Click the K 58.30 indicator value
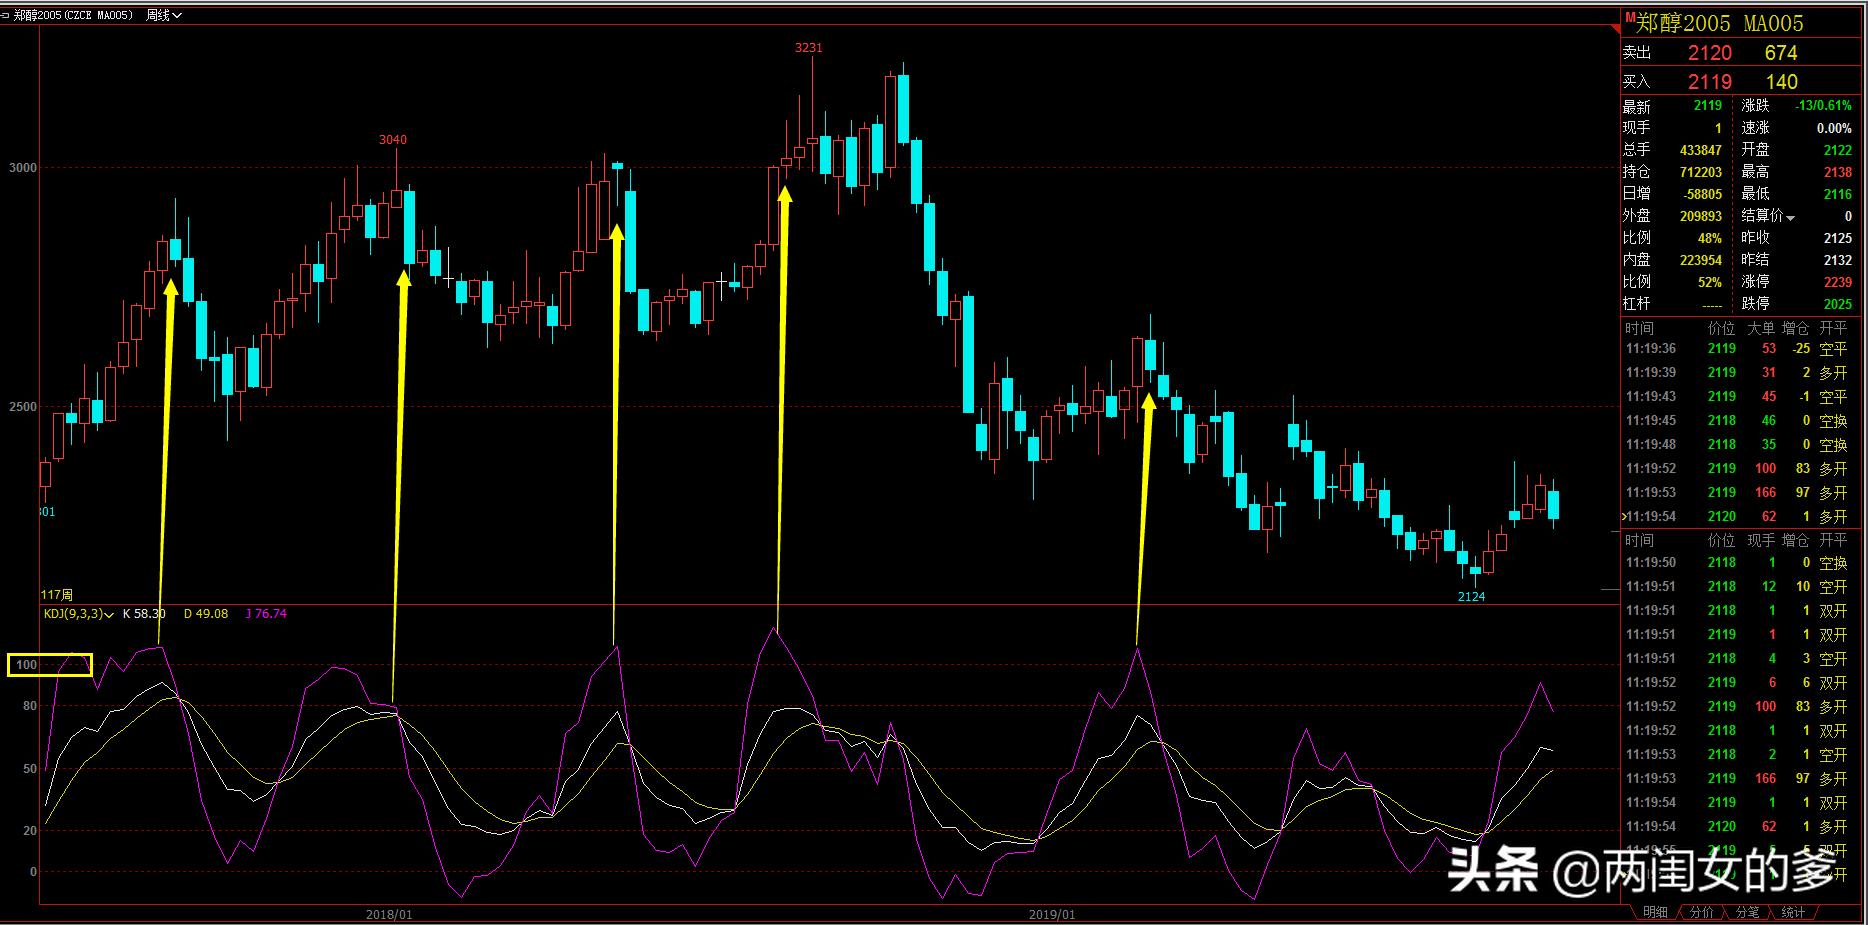 [x=144, y=614]
